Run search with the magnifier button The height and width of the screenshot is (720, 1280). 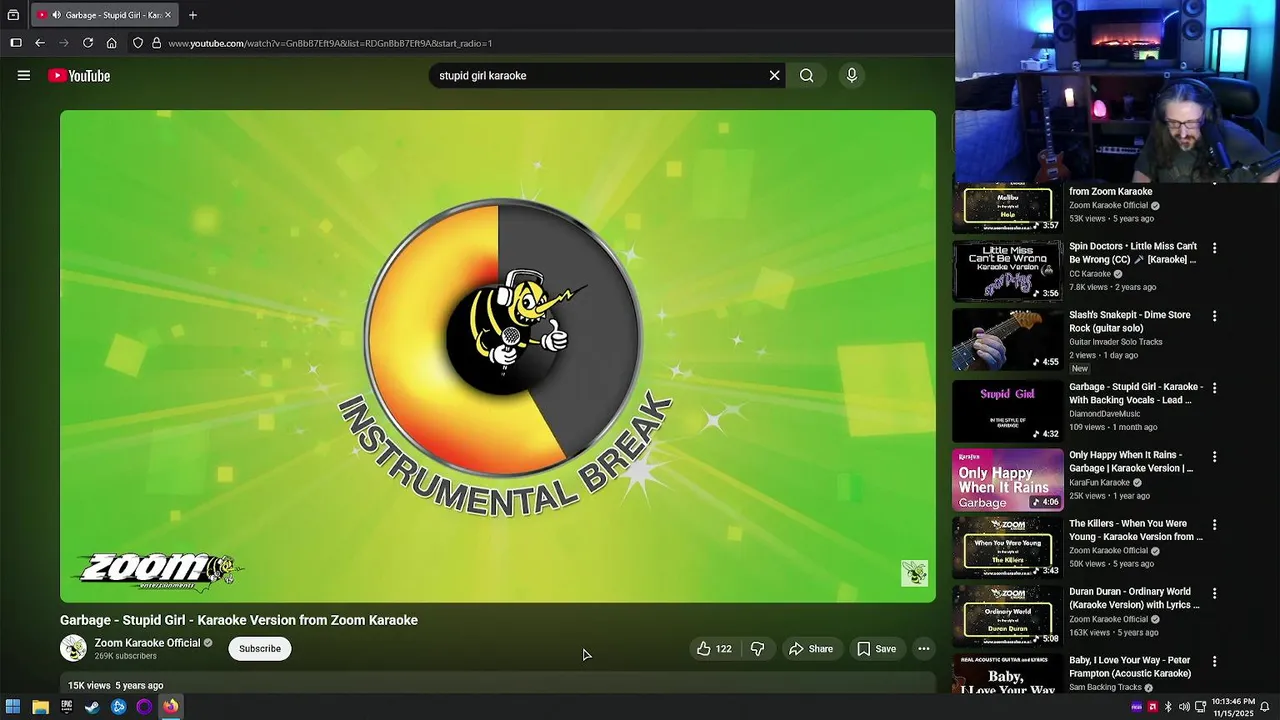tap(806, 75)
